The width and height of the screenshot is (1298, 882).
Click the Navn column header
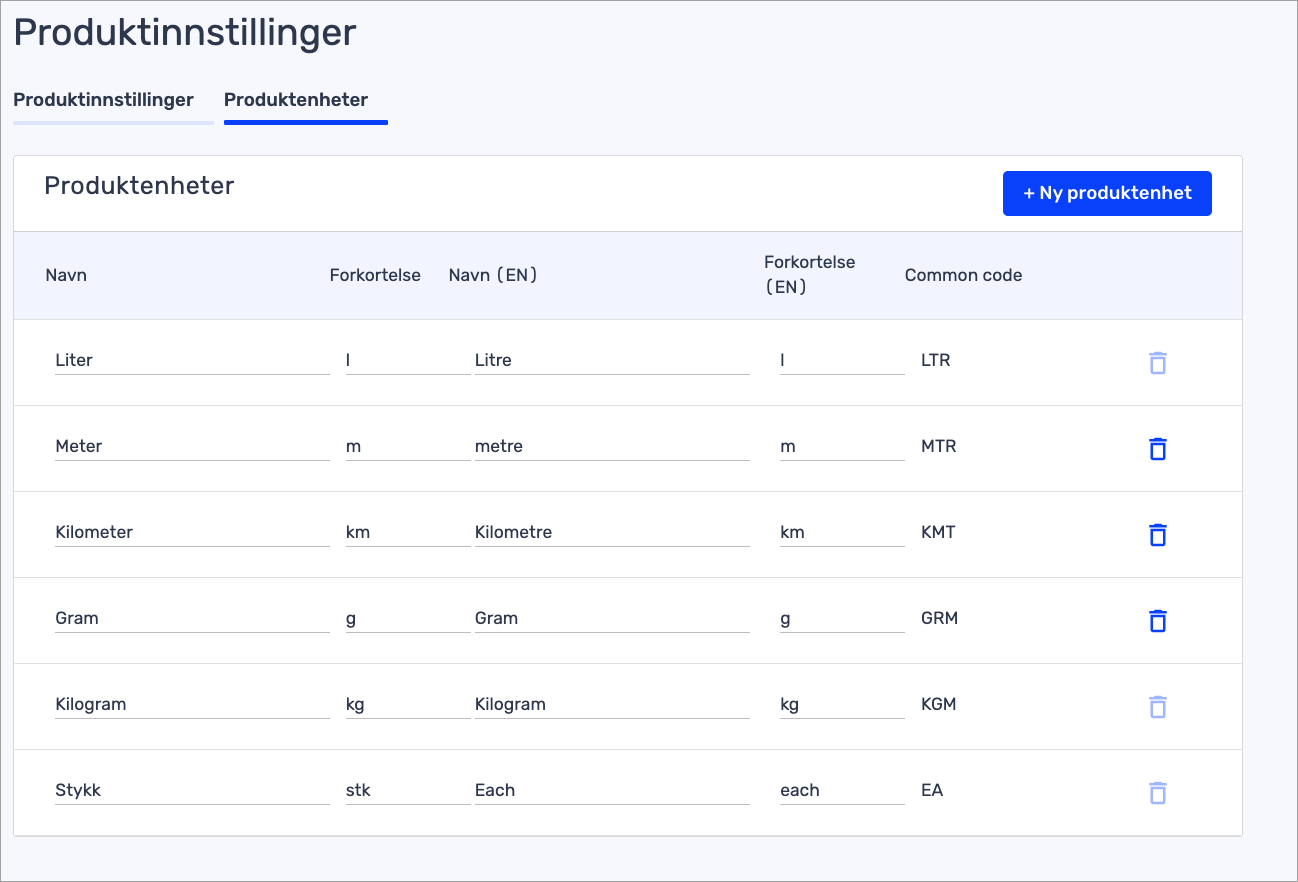(66, 275)
